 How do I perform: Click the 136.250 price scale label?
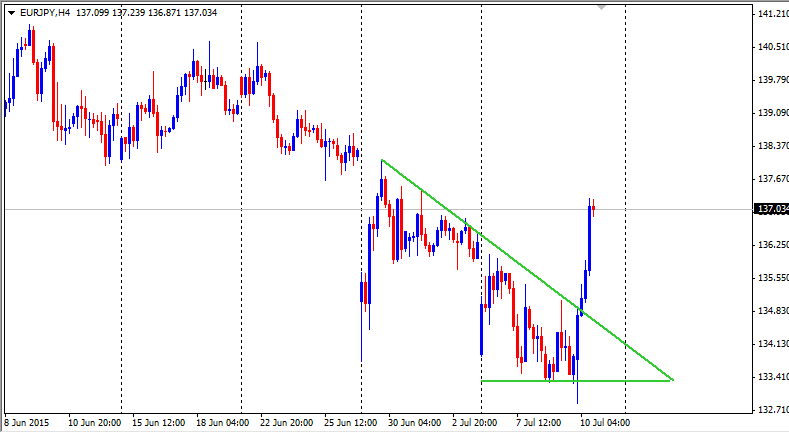tap(773, 245)
